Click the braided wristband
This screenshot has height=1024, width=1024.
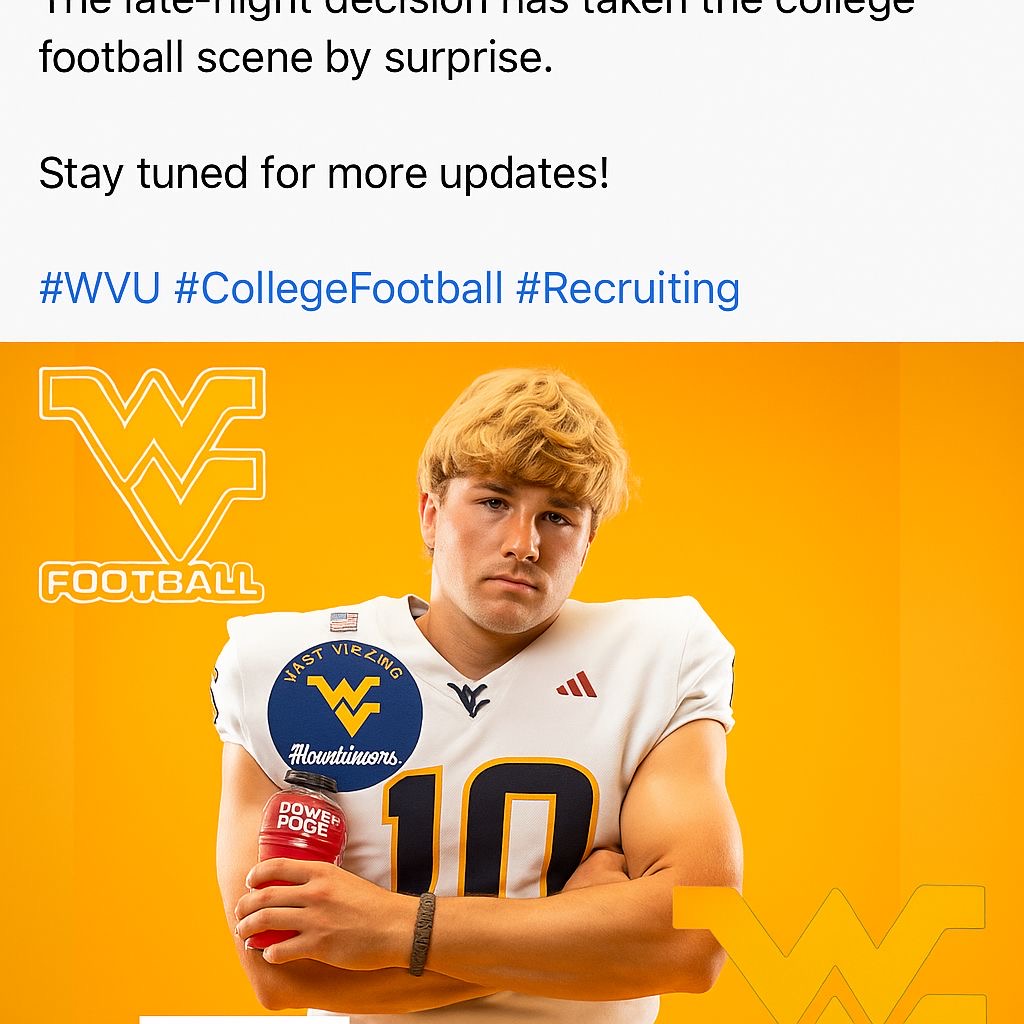(422, 933)
